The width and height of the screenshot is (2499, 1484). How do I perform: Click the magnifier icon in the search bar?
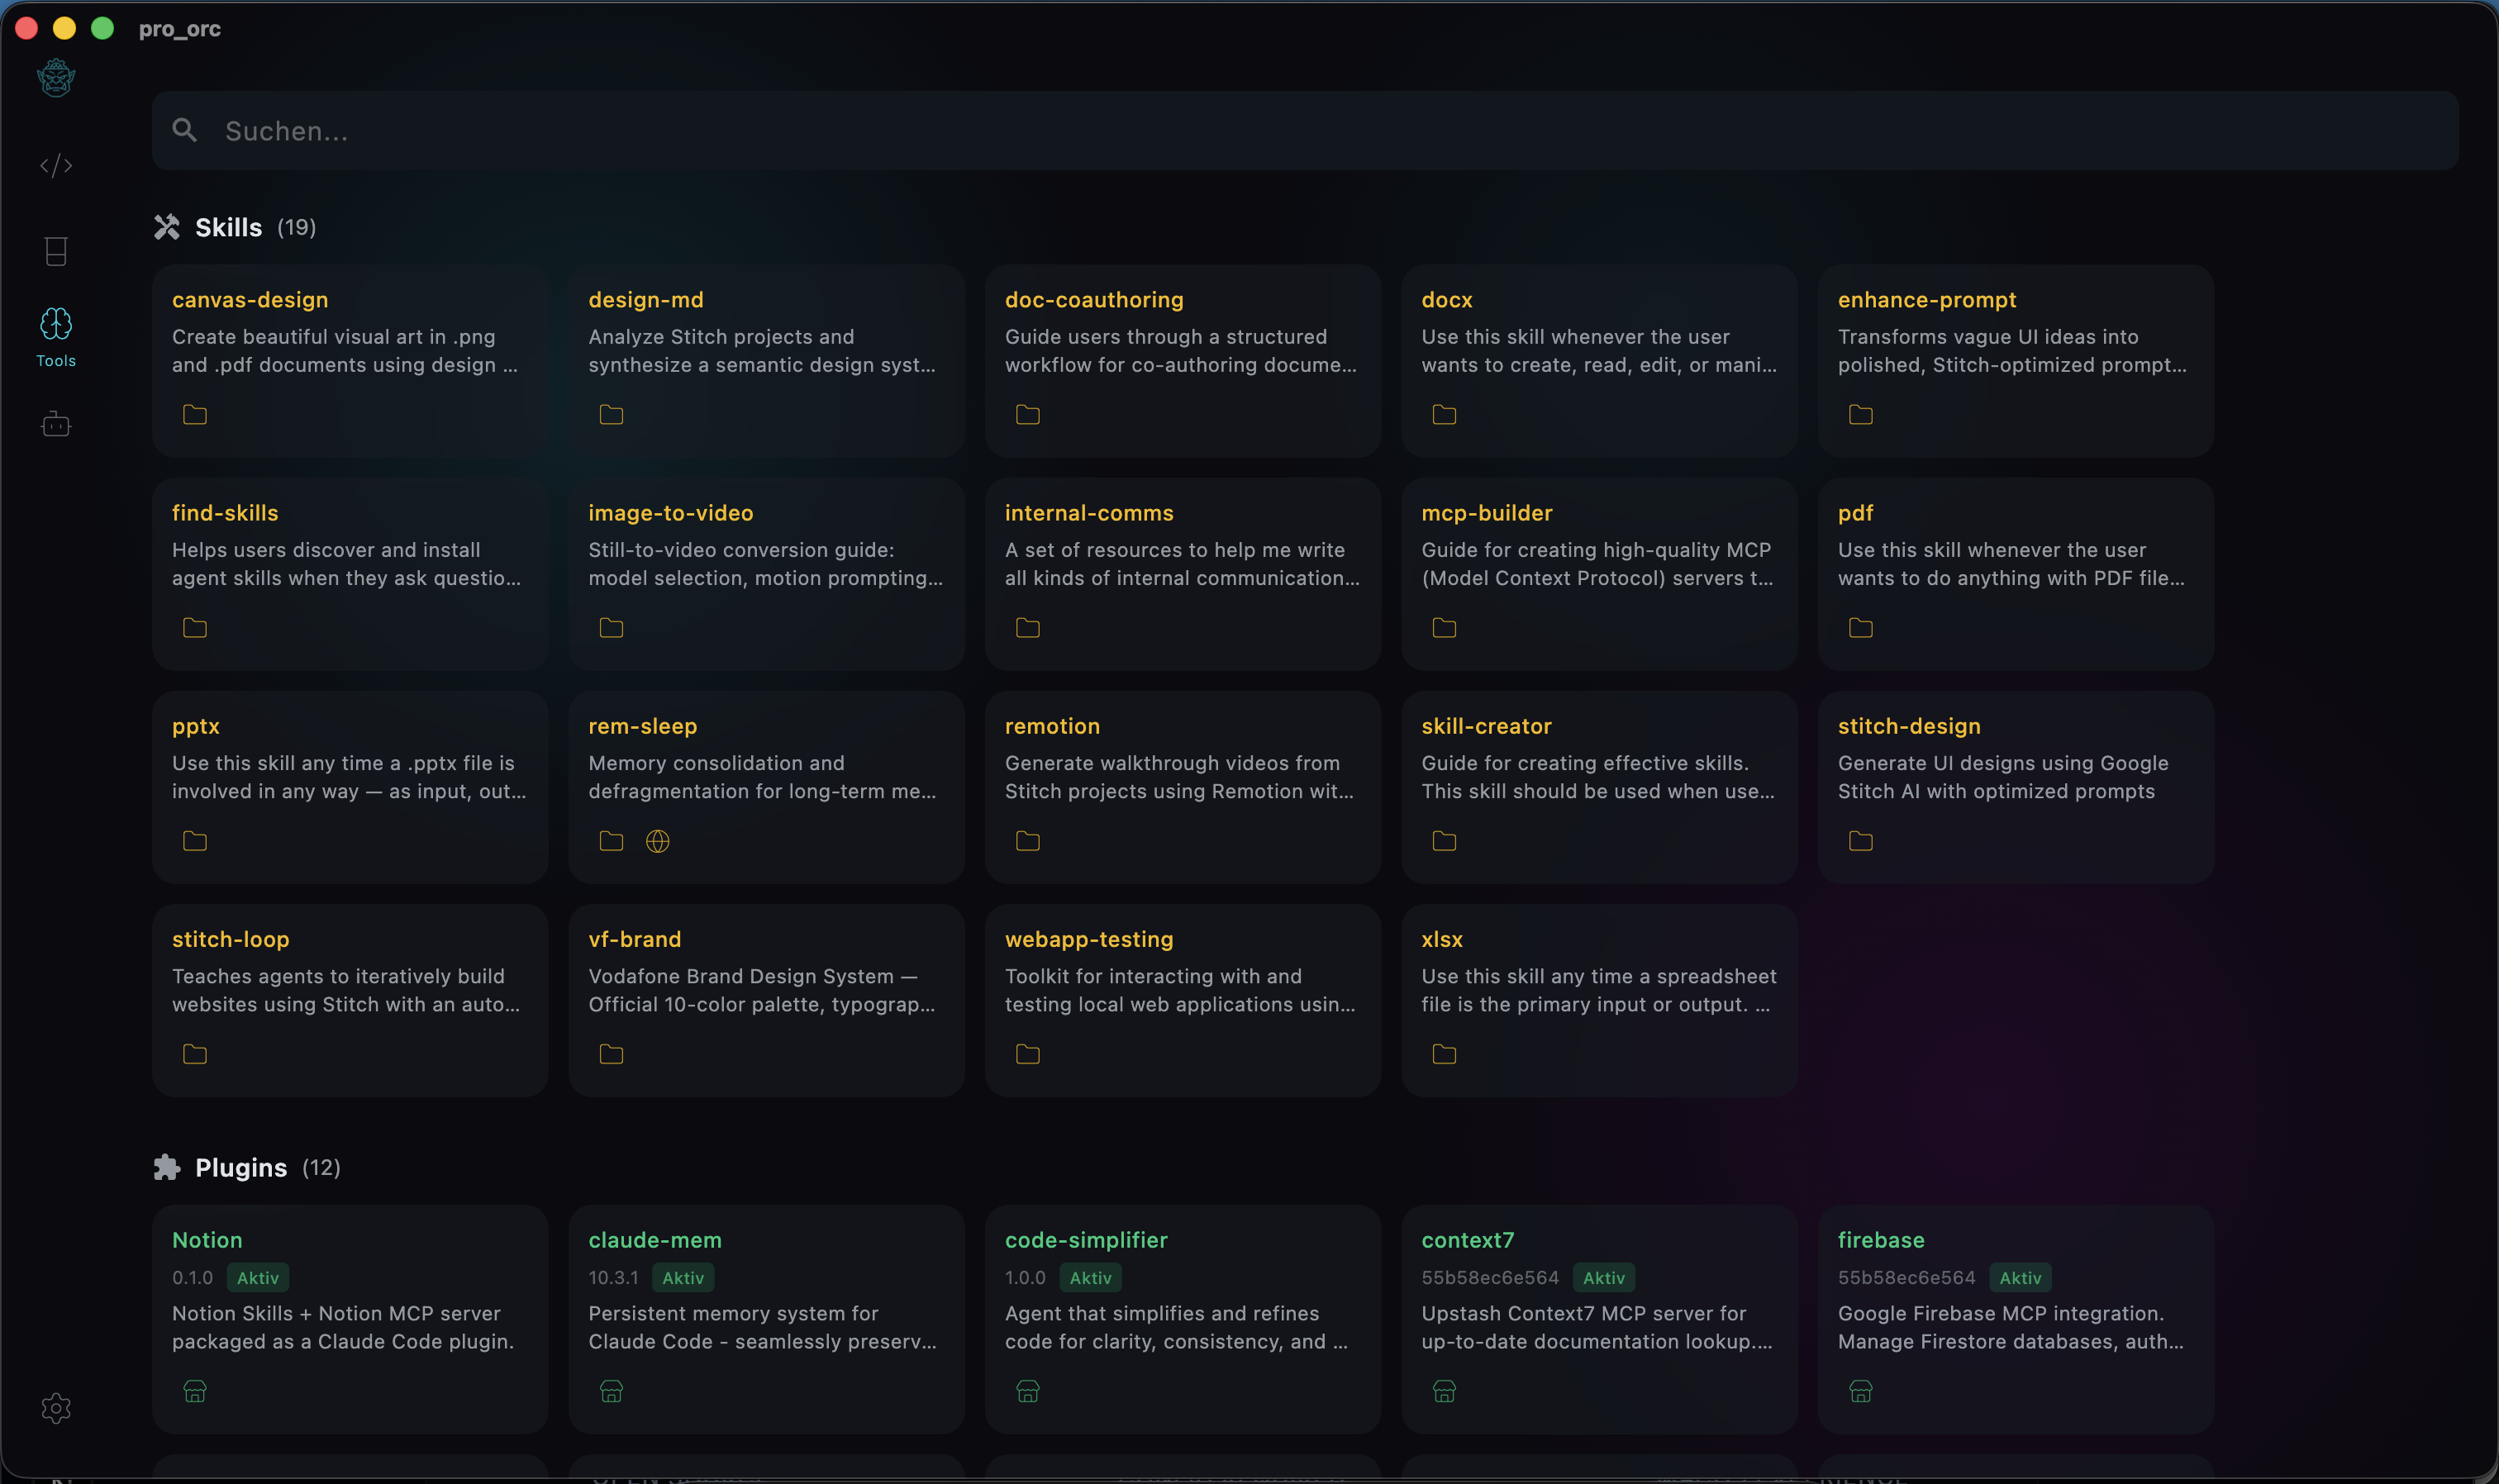point(184,130)
